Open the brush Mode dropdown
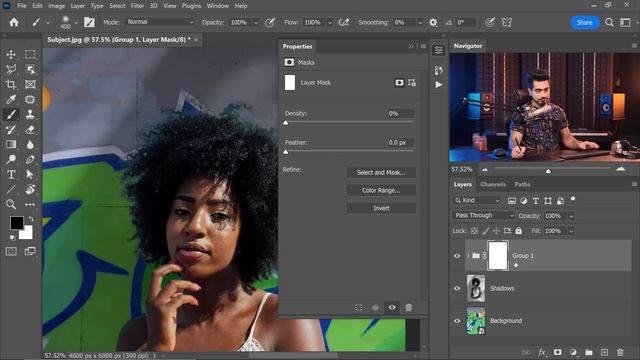Screen dimensions: 640x360 [x=160, y=22]
